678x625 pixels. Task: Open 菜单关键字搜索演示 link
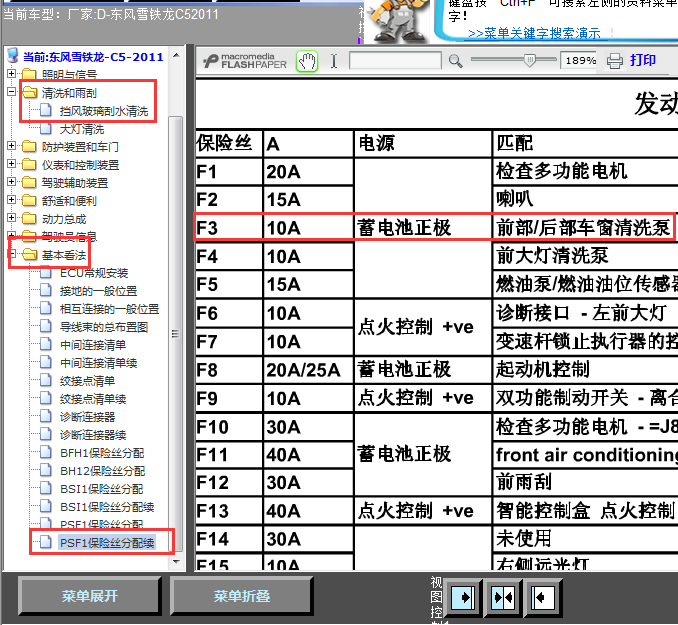click(x=534, y=33)
